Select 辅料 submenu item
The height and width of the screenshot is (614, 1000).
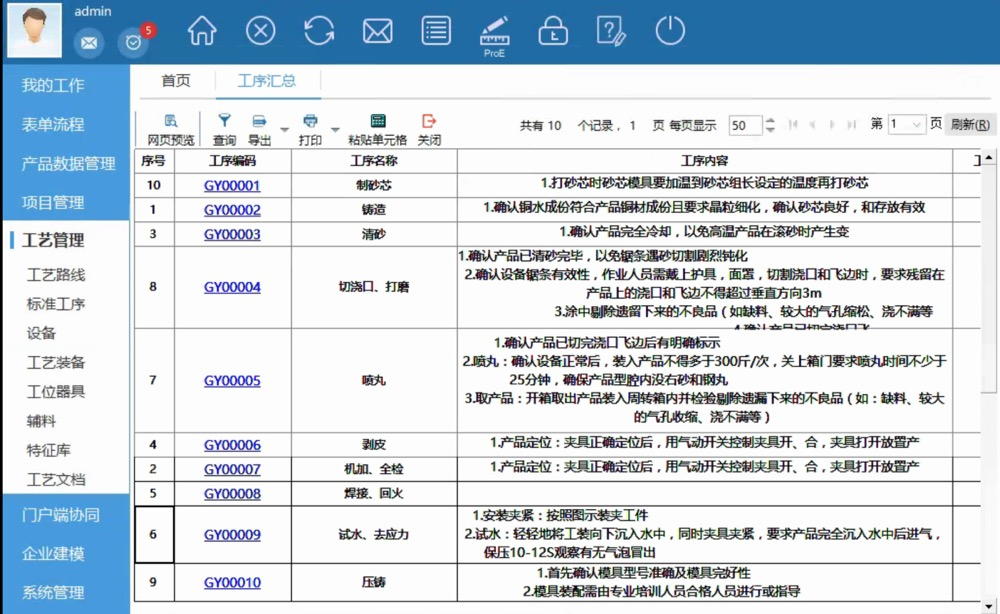coord(41,421)
